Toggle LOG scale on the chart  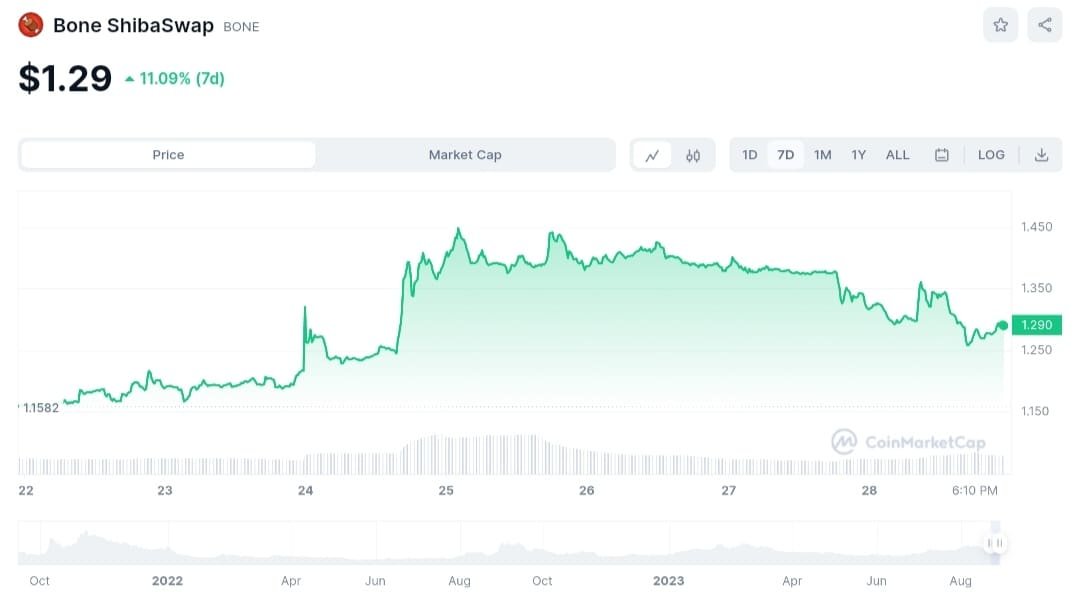pyautogui.click(x=991, y=155)
